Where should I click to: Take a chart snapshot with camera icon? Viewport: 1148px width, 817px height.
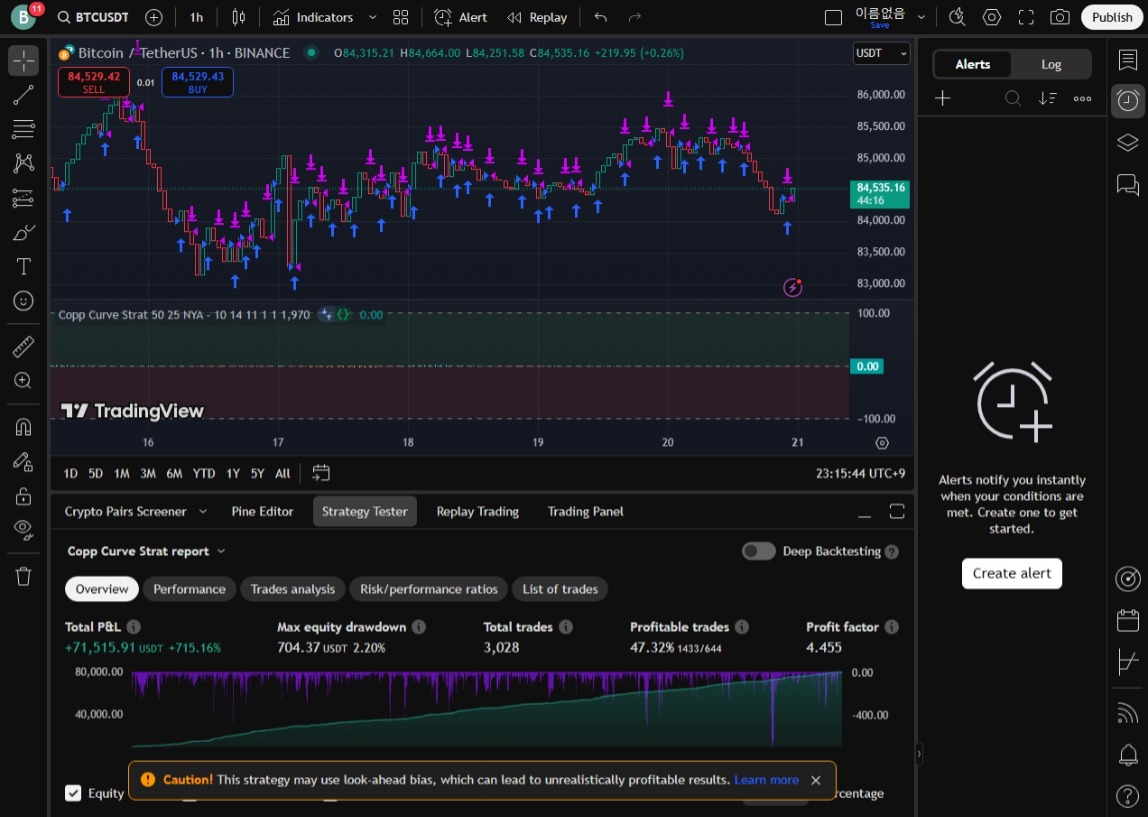[1059, 18]
